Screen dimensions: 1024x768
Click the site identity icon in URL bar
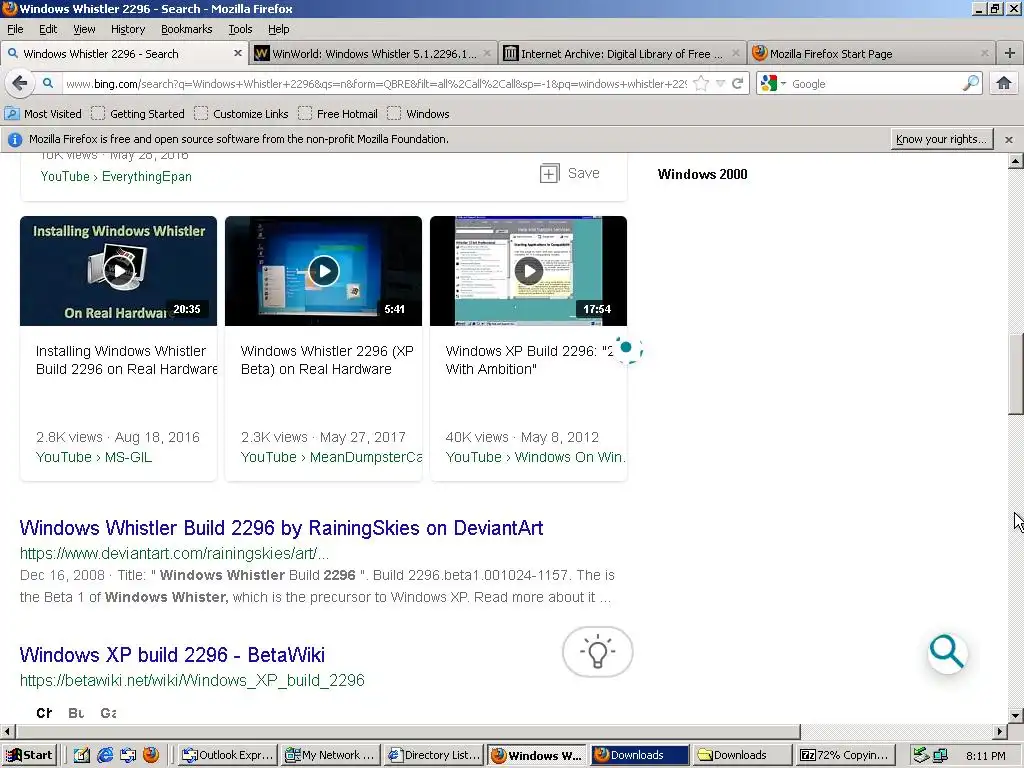click(x=48, y=84)
